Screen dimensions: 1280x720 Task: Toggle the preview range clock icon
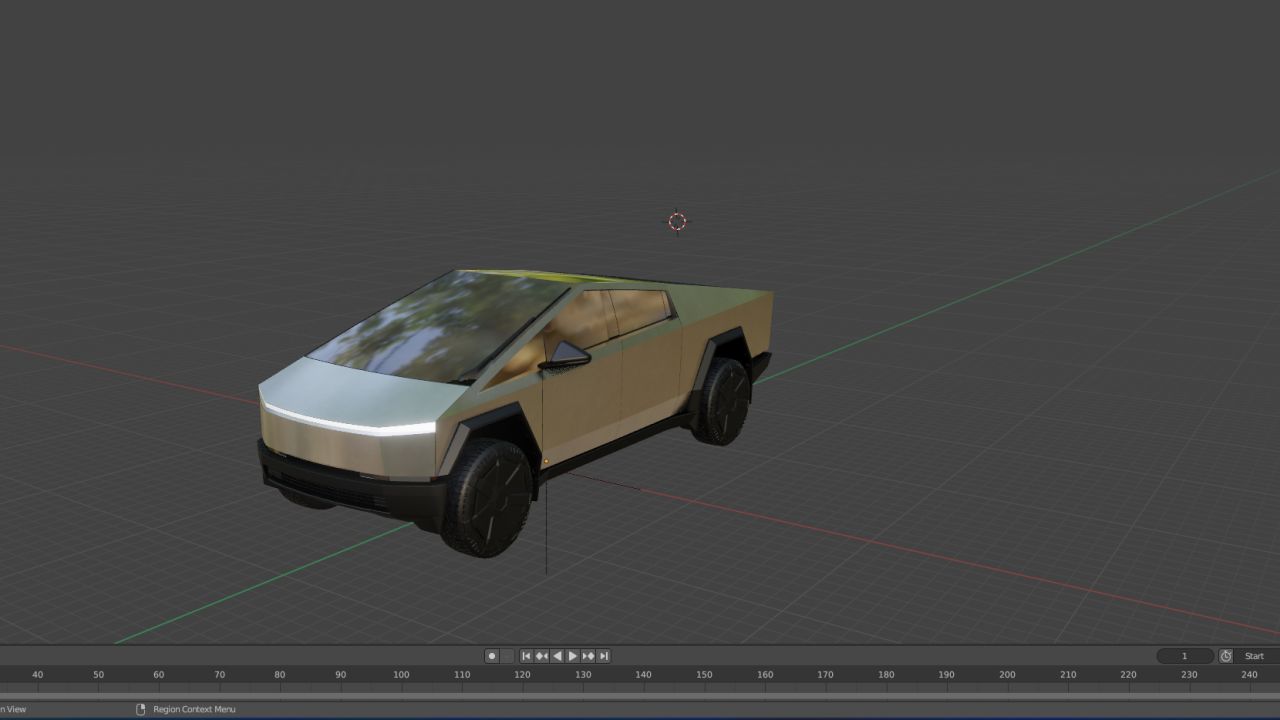(x=1226, y=656)
